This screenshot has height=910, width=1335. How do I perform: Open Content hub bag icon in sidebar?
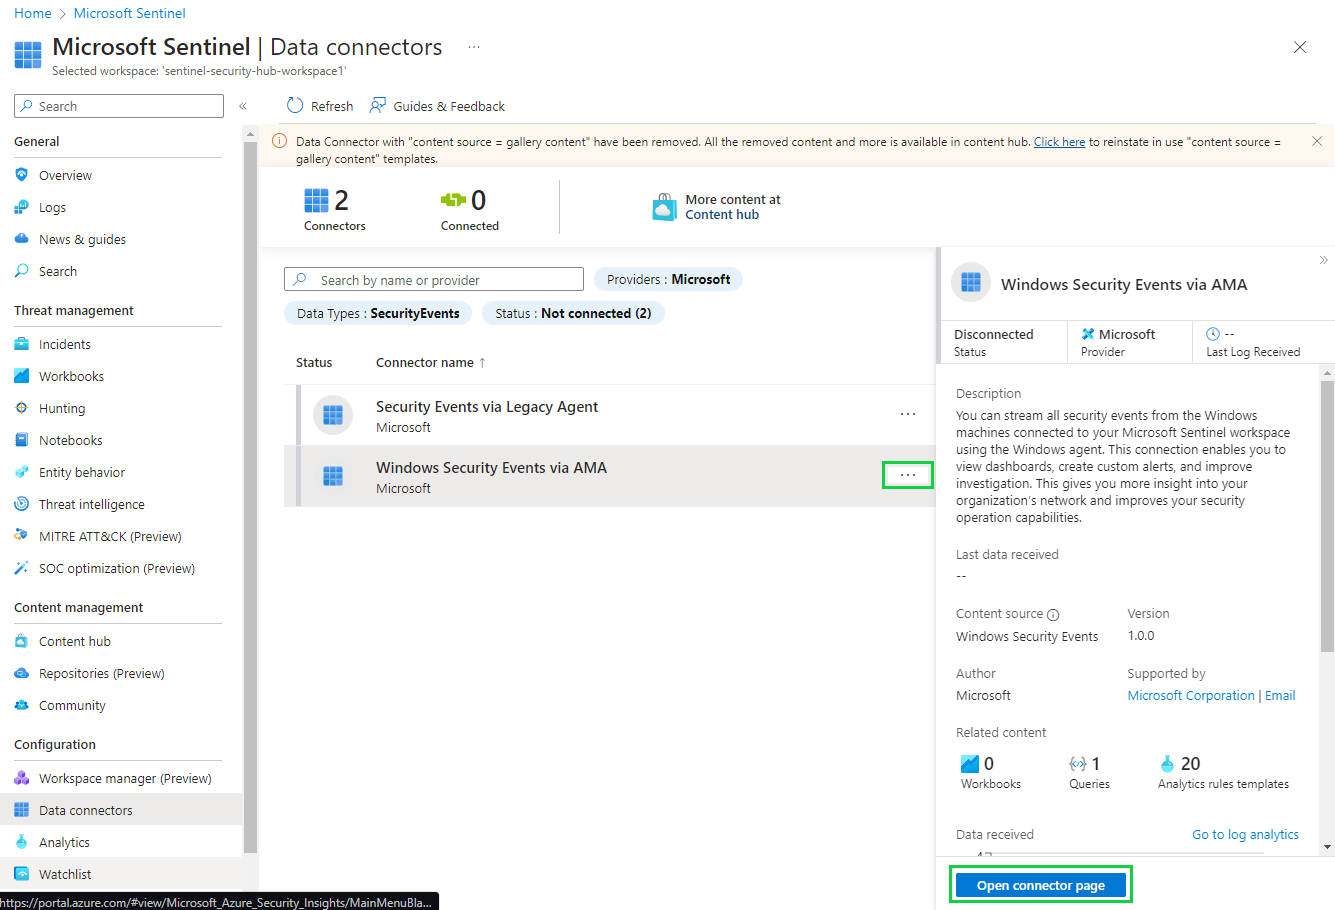click(22, 641)
